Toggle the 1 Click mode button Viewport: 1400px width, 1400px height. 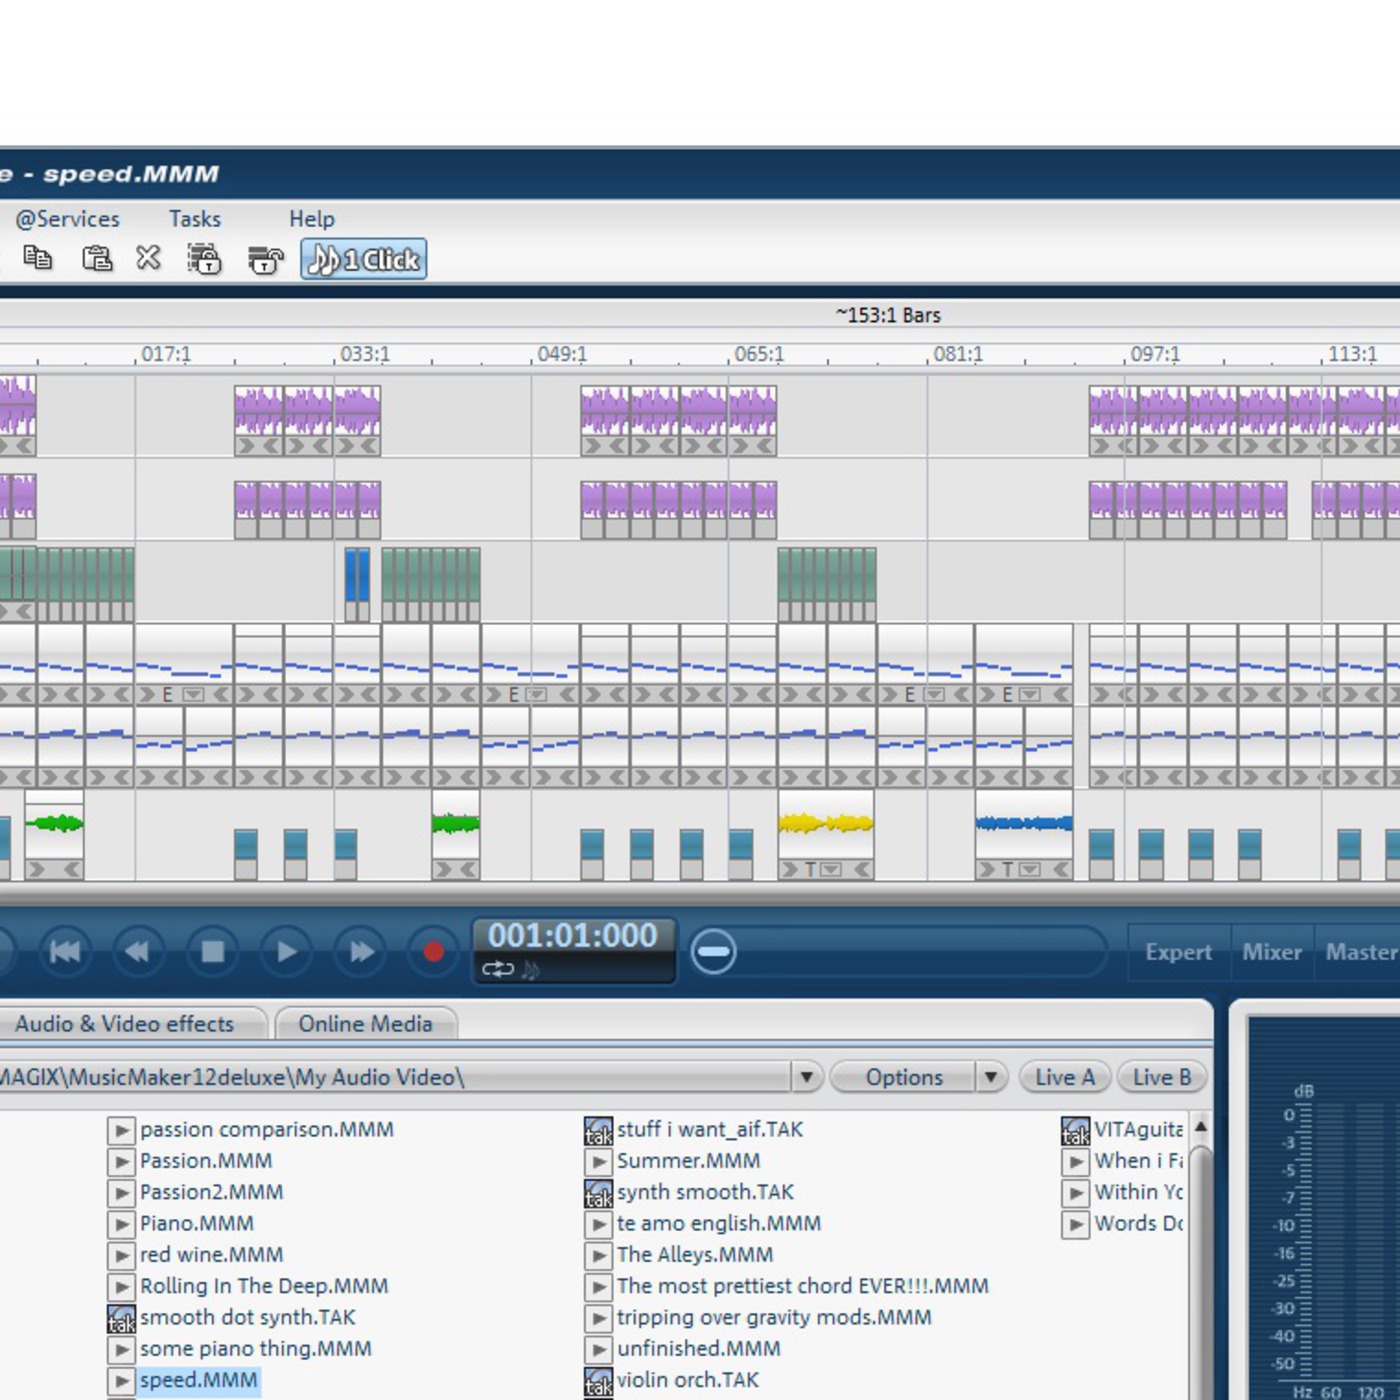364,260
